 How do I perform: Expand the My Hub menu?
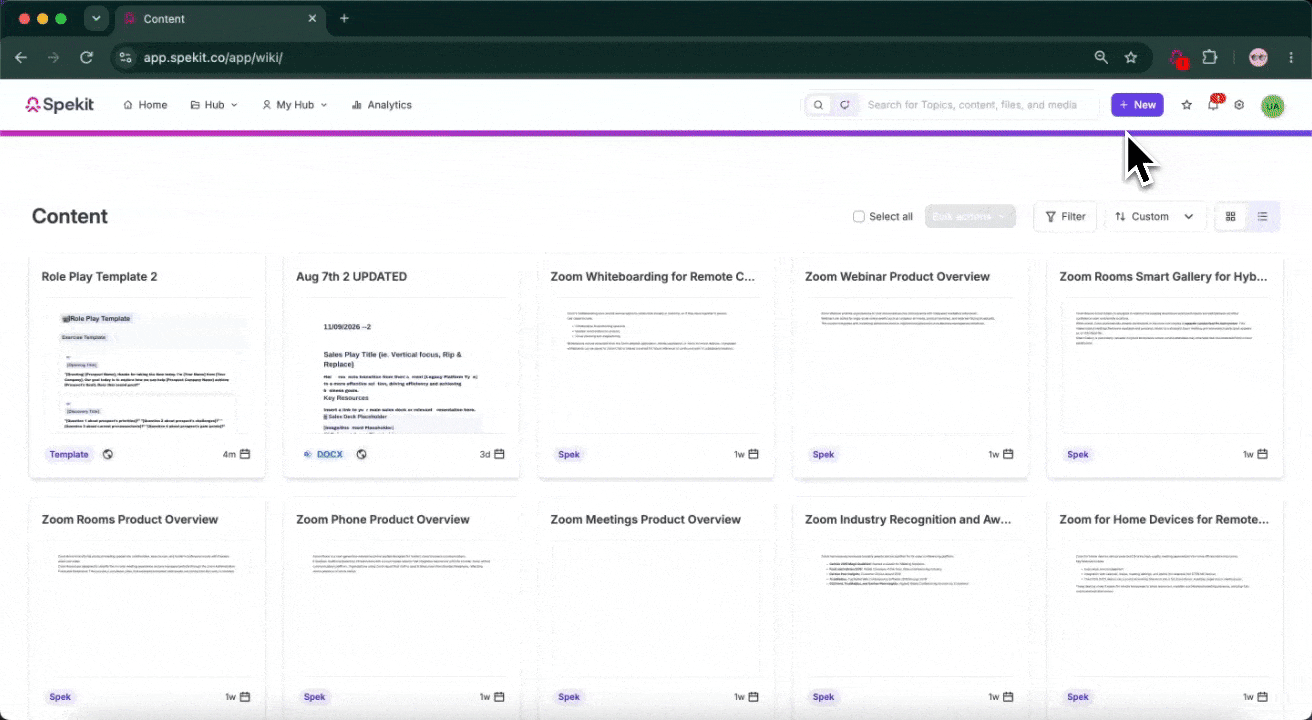[295, 105]
